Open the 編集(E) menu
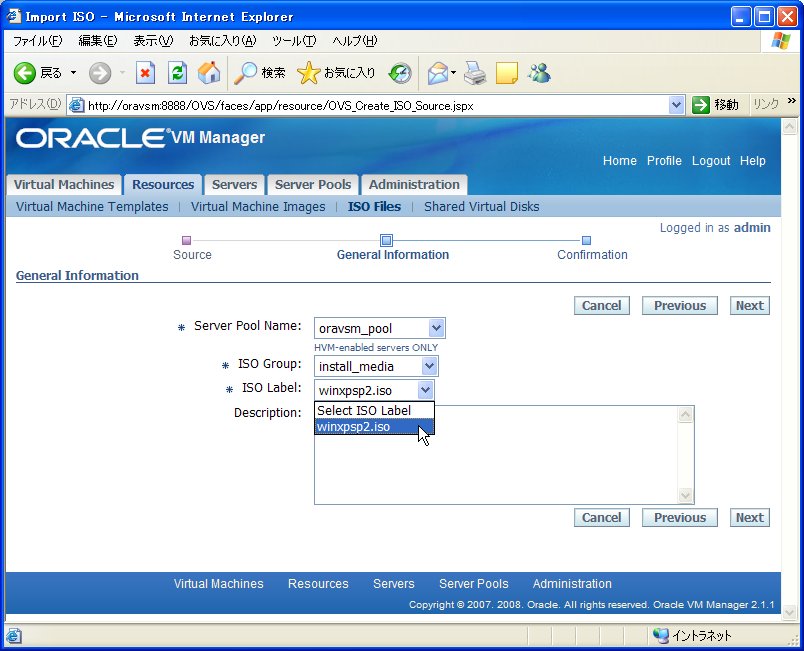This screenshot has height=651, width=804. (x=98, y=40)
